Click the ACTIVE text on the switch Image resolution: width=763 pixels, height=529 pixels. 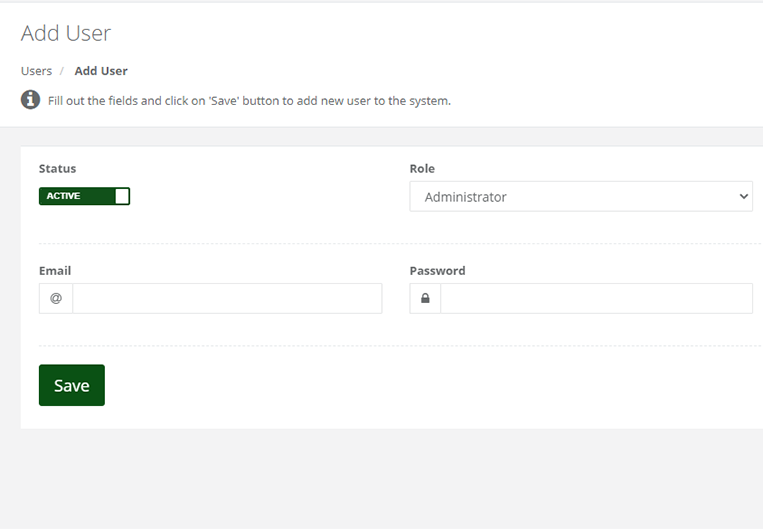click(63, 196)
